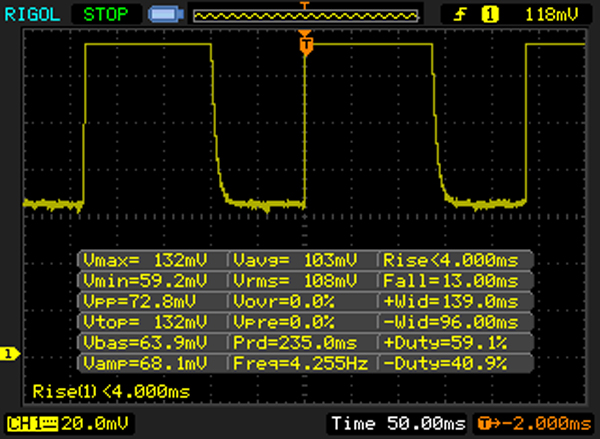Screen dimensions: 600x439
Task: Click the Vbas=63.9mV measurement
Action: (145, 342)
